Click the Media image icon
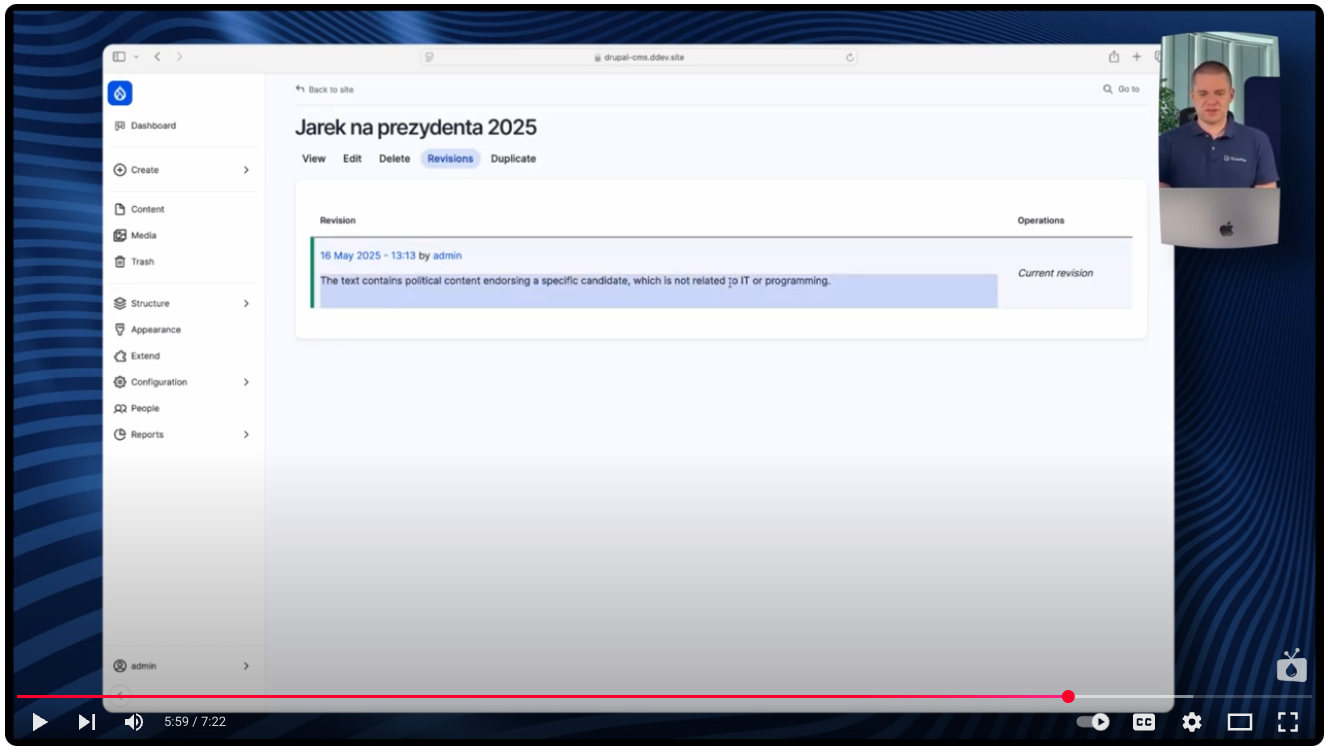This screenshot has width=1328, height=752. 120,236
